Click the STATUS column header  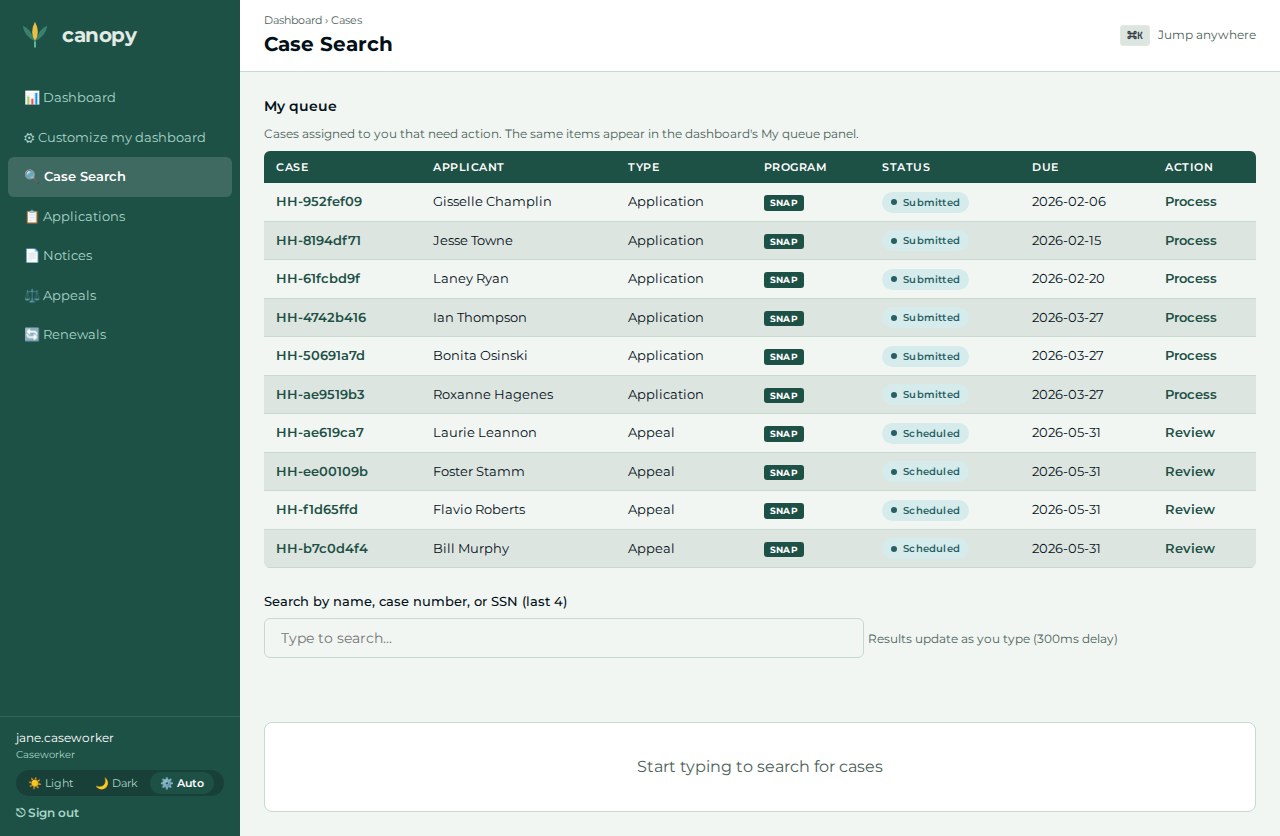coord(906,167)
